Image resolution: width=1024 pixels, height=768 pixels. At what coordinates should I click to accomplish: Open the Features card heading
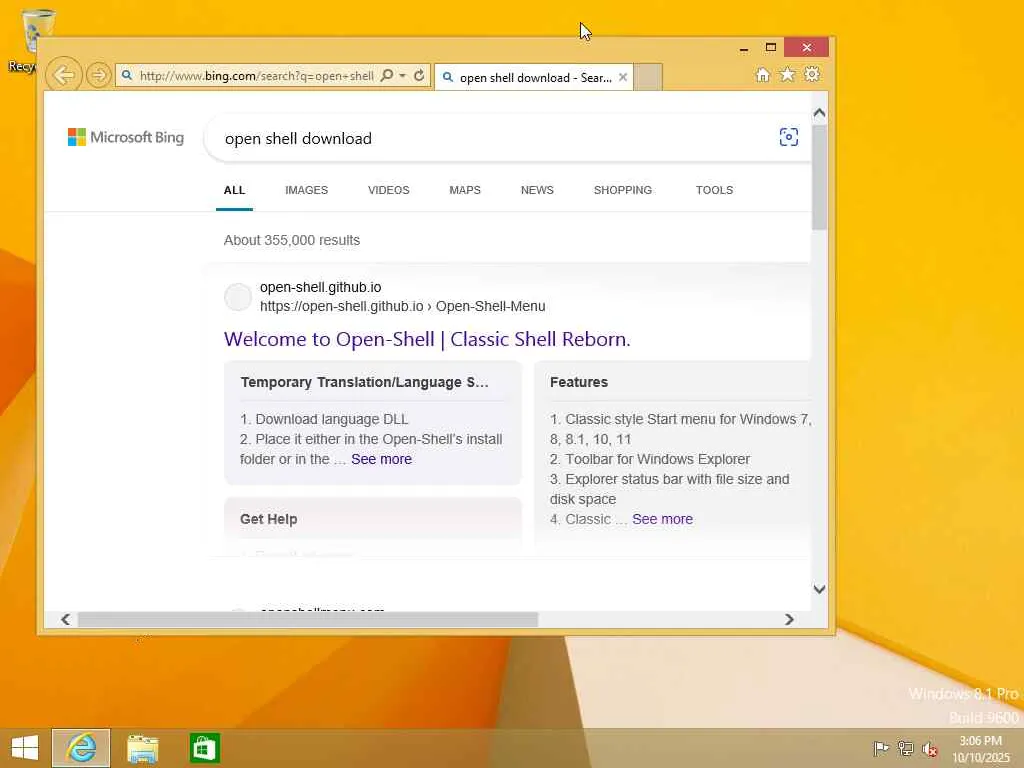pos(579,382)
